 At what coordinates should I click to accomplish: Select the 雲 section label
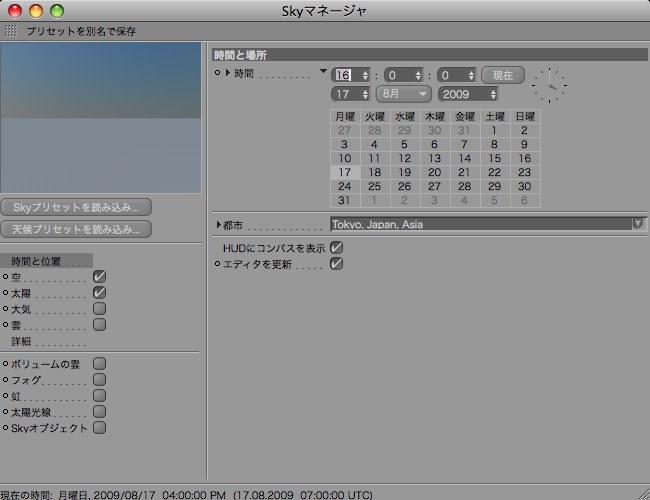[x=16, y=325]
